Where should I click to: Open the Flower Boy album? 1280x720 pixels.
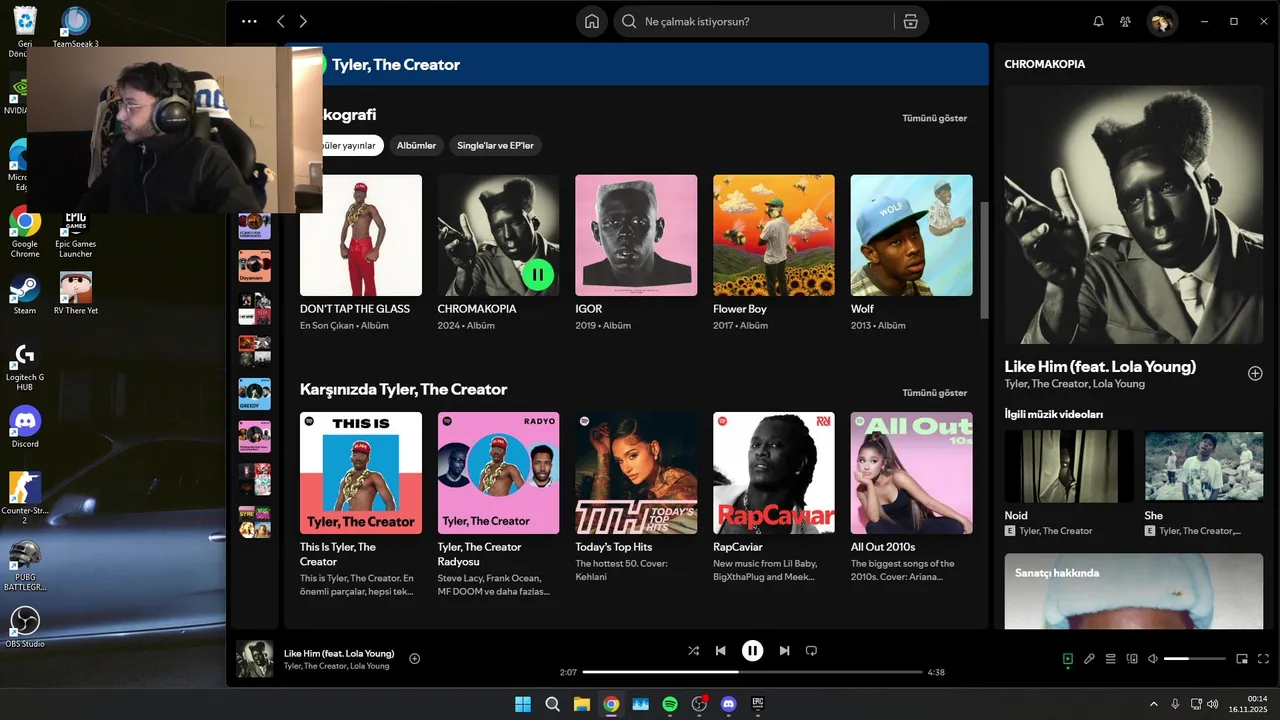click(x=774, y=235)
